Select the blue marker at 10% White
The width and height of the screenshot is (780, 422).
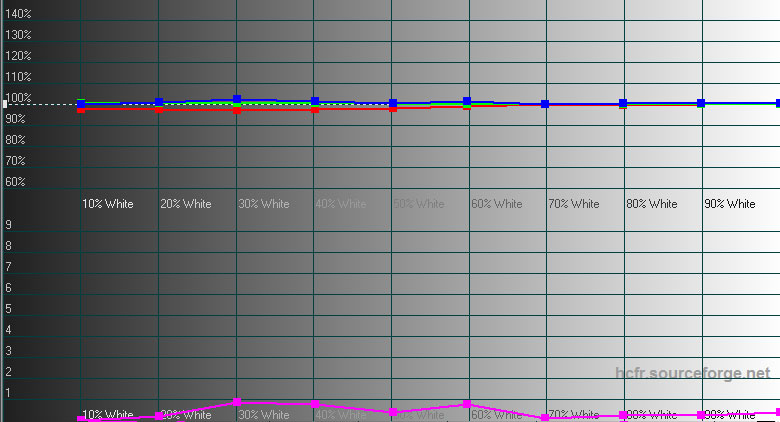(x=81, y=103)
